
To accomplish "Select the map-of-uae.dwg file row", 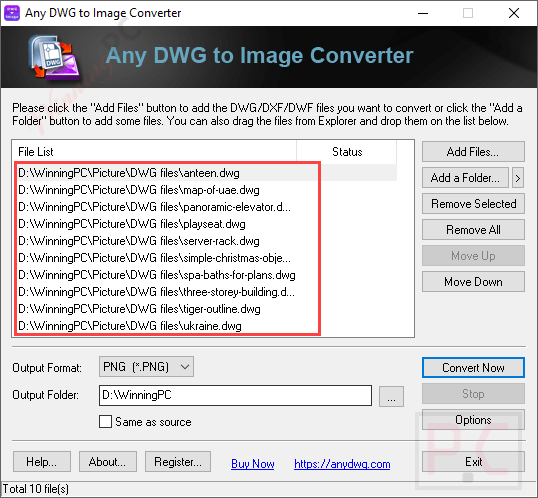I will click(x=205, y=190).
